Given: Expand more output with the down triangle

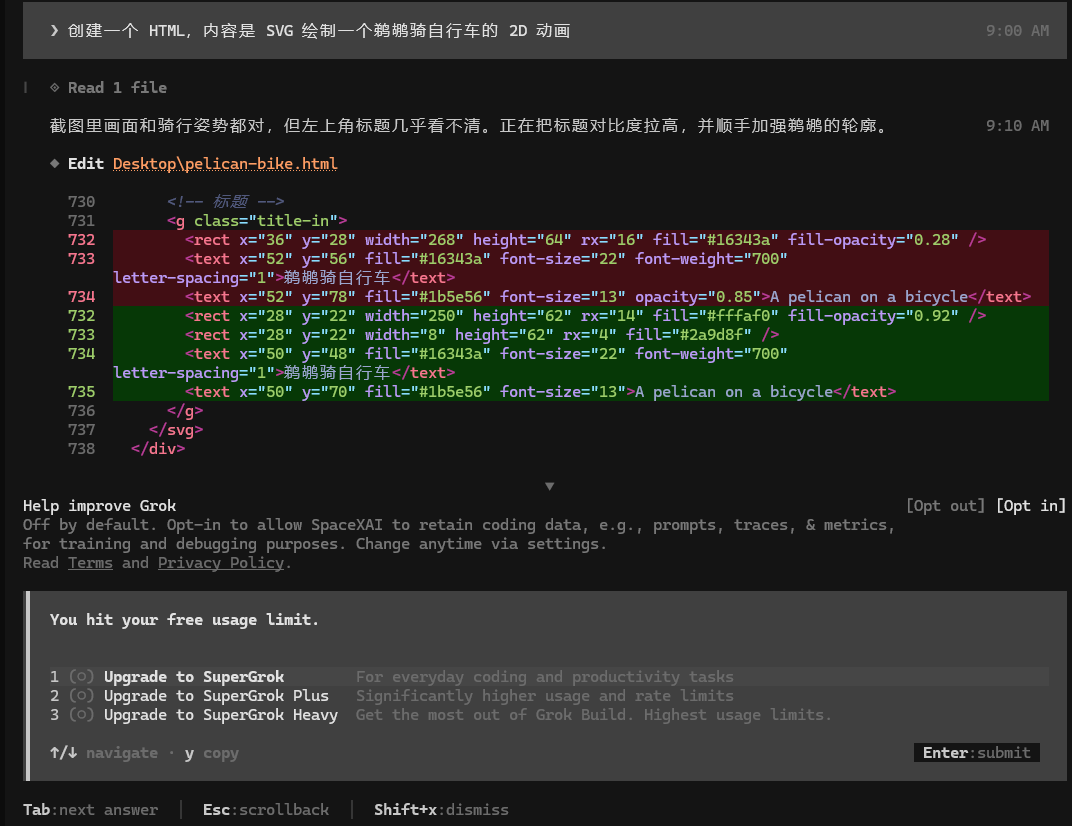Looking at the screenshot, I should 550,486.
